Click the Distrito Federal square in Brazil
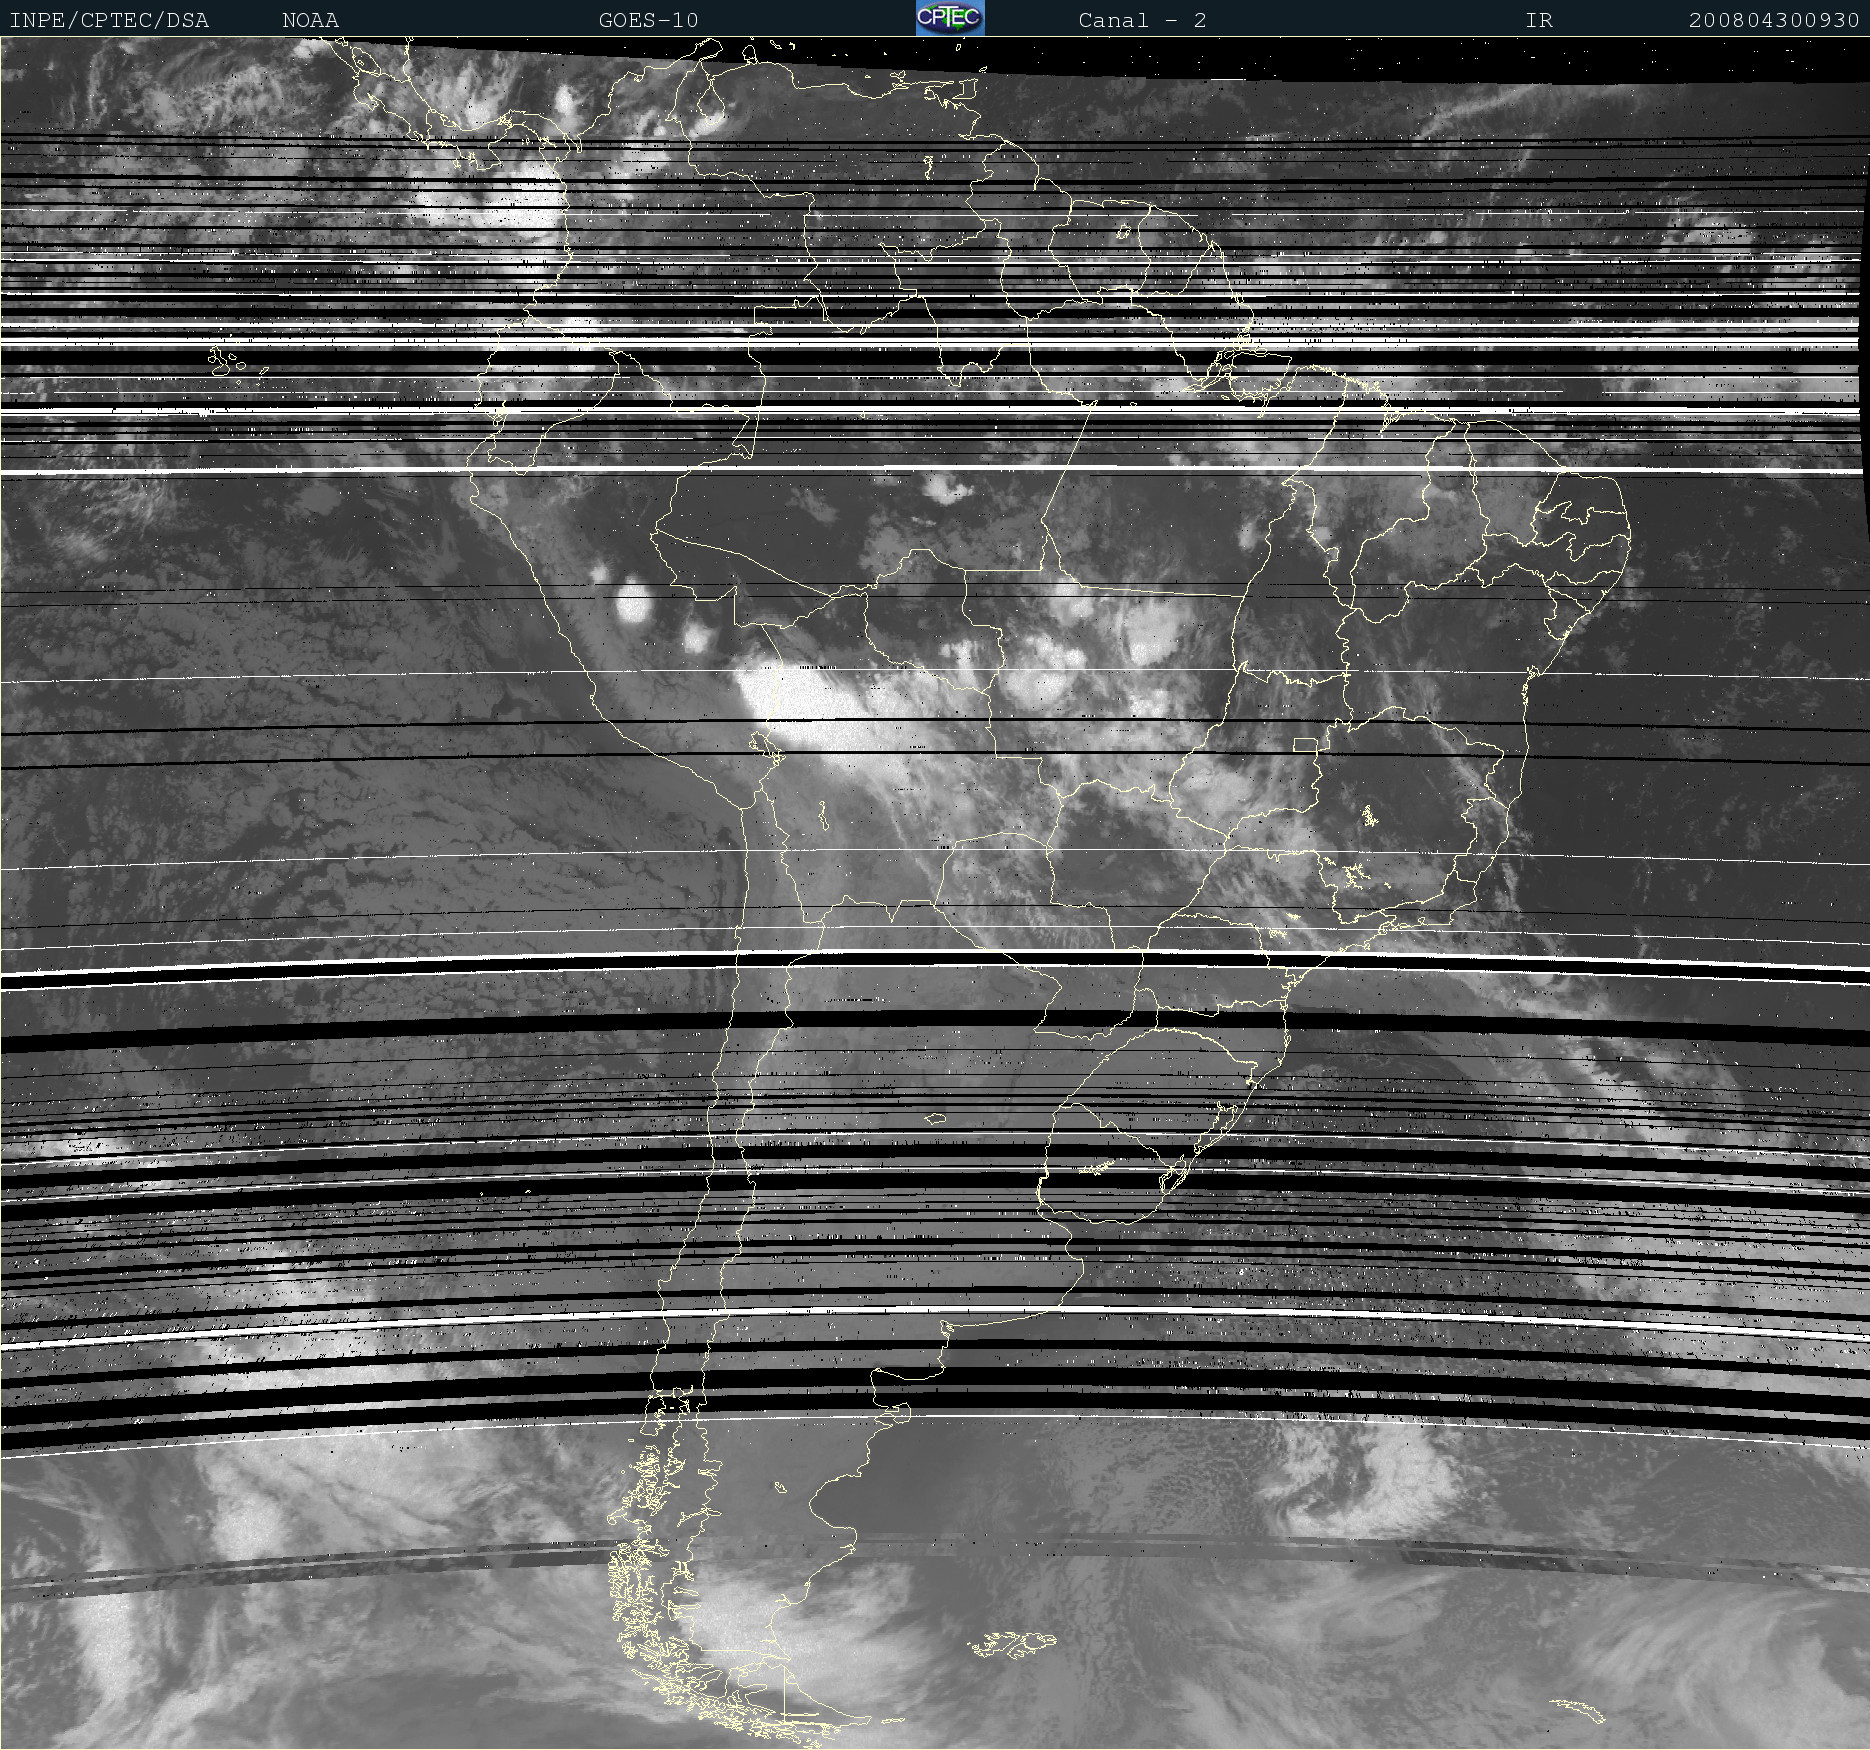1870x1750 pixels. click(1305, 745)
